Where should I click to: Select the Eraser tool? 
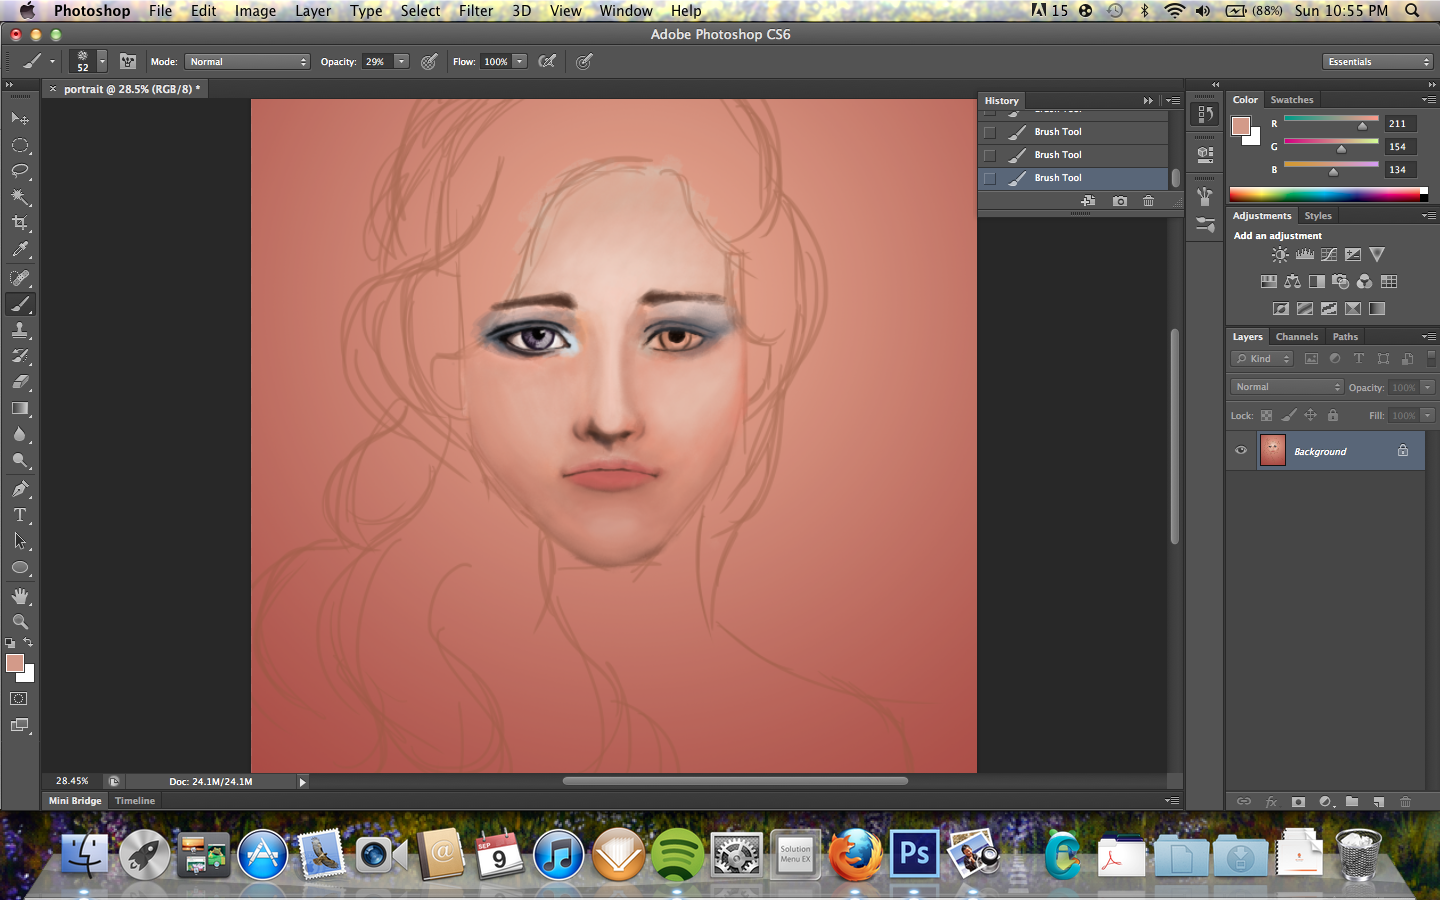pyautogui.click(x=19, y=382)
